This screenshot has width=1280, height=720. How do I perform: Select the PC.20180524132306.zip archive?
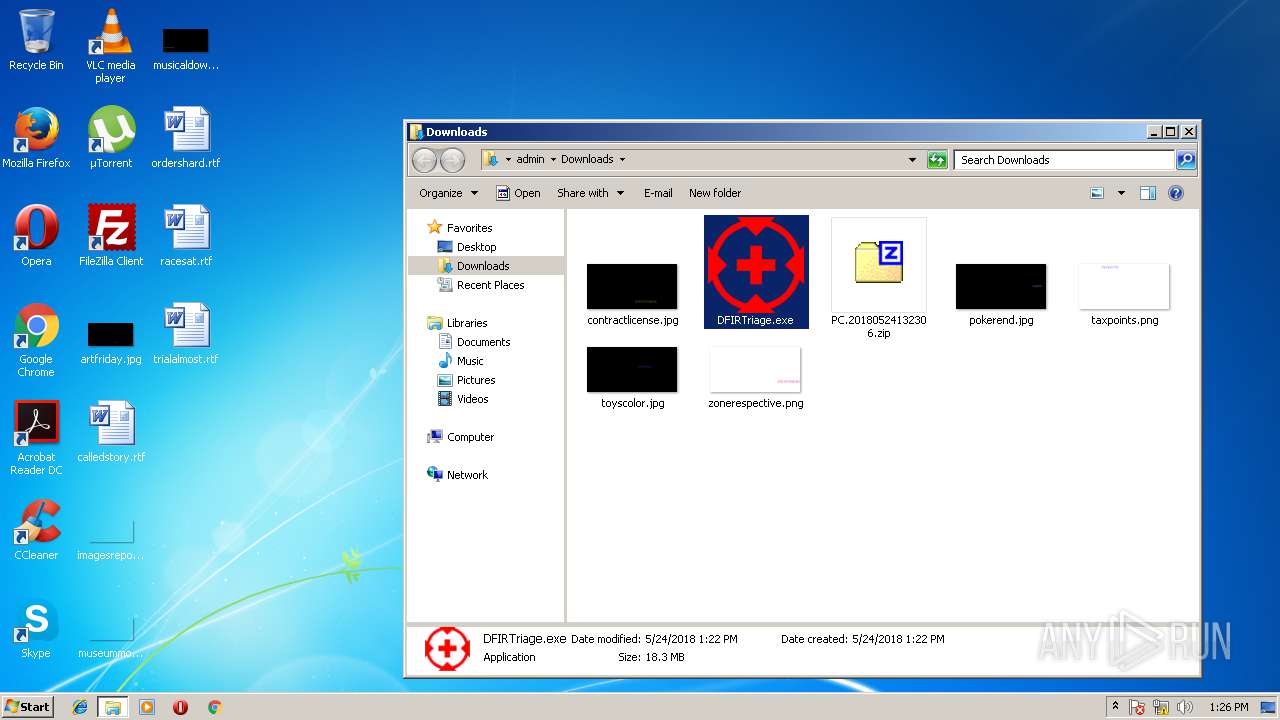879,278
